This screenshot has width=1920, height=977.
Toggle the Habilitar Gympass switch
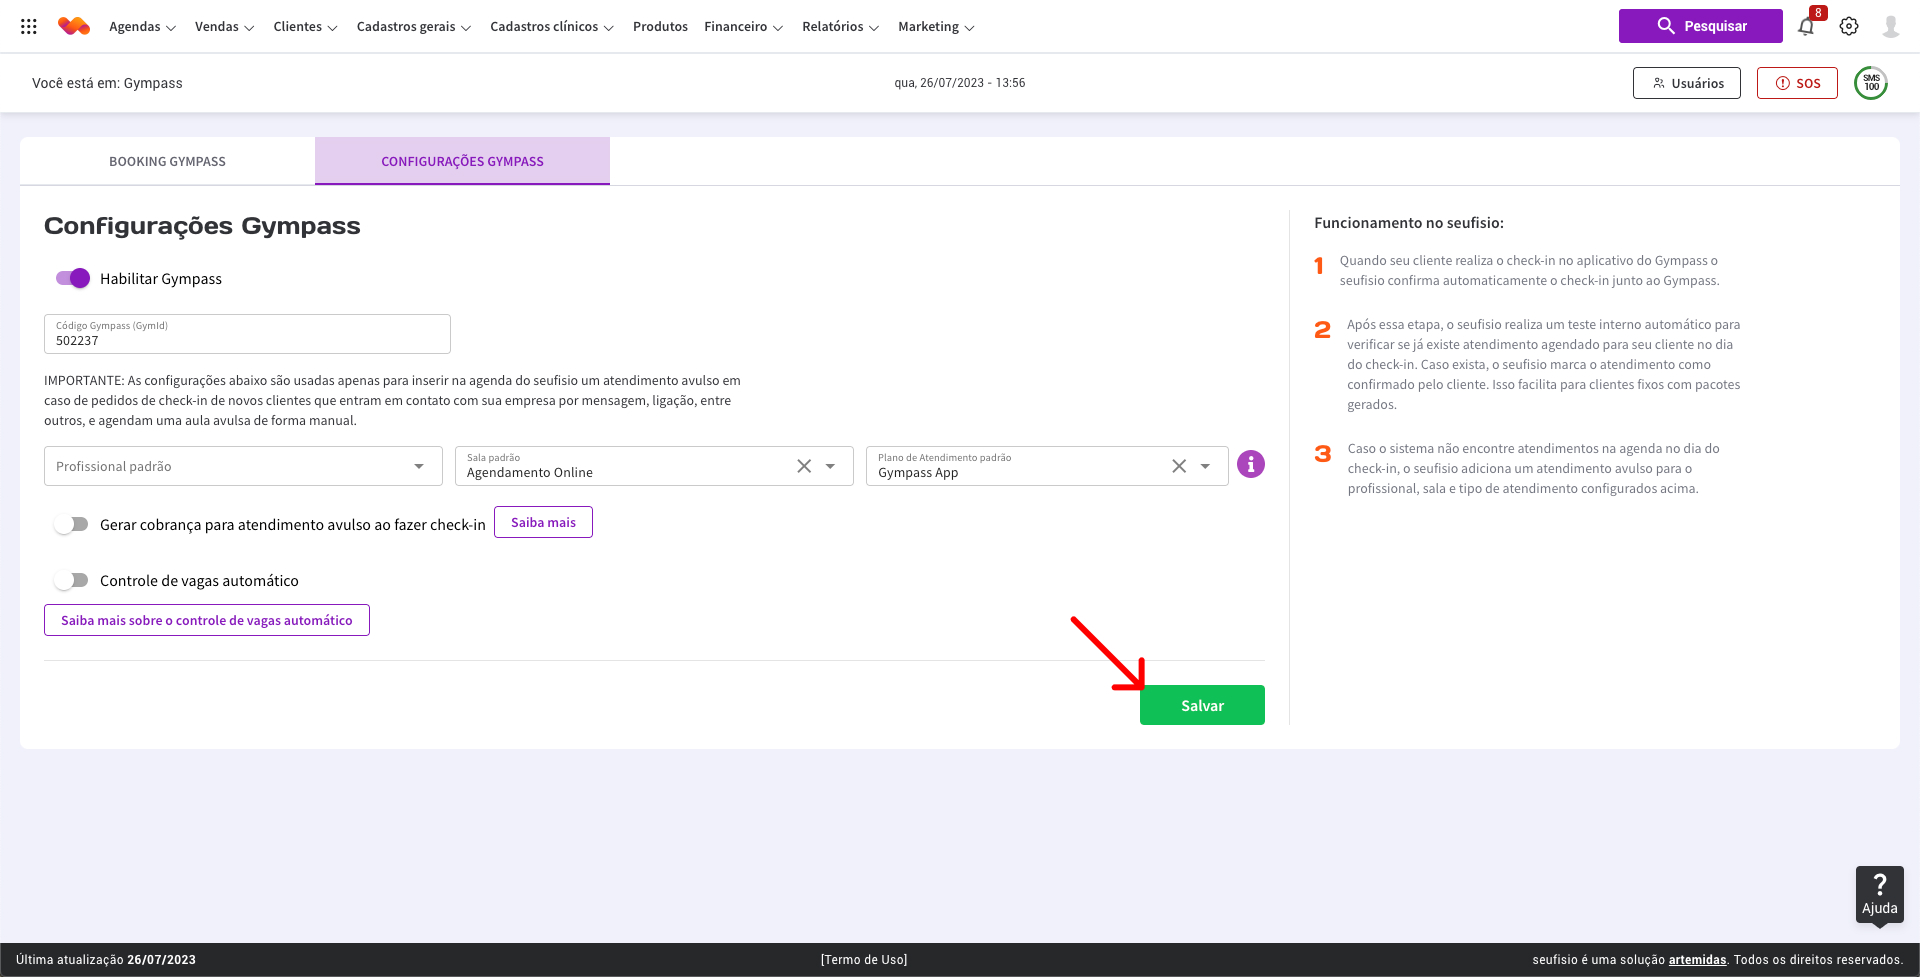click(x=73, y=278)
